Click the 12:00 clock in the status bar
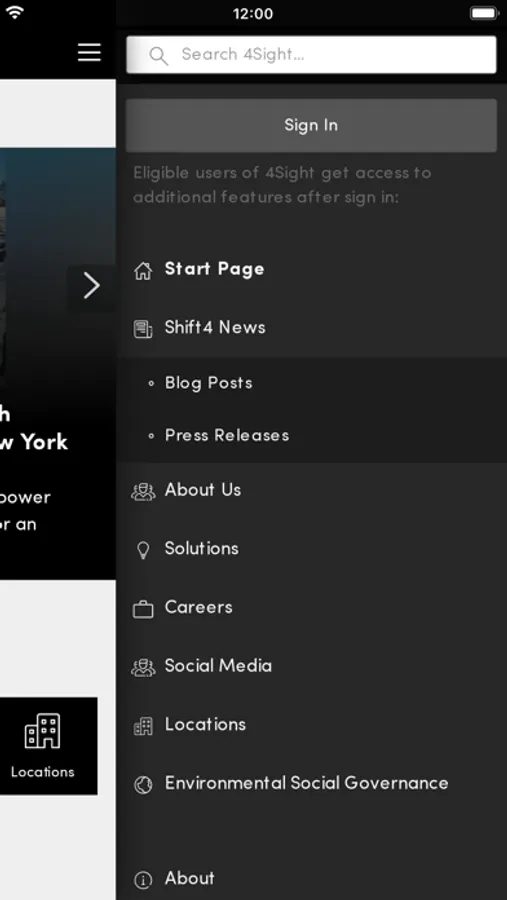 click(253, 14)
